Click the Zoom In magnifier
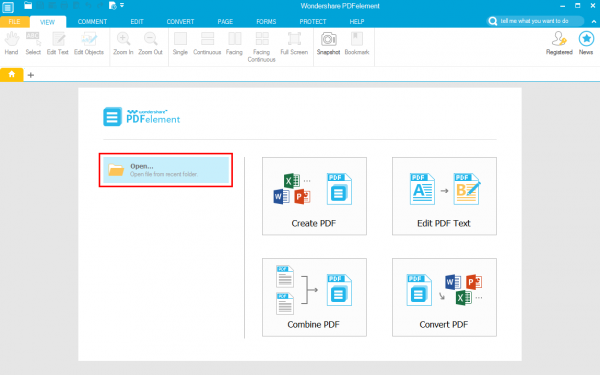Image resolution: width=600 pixels, height=375 pixels. [x=123, y=43]
